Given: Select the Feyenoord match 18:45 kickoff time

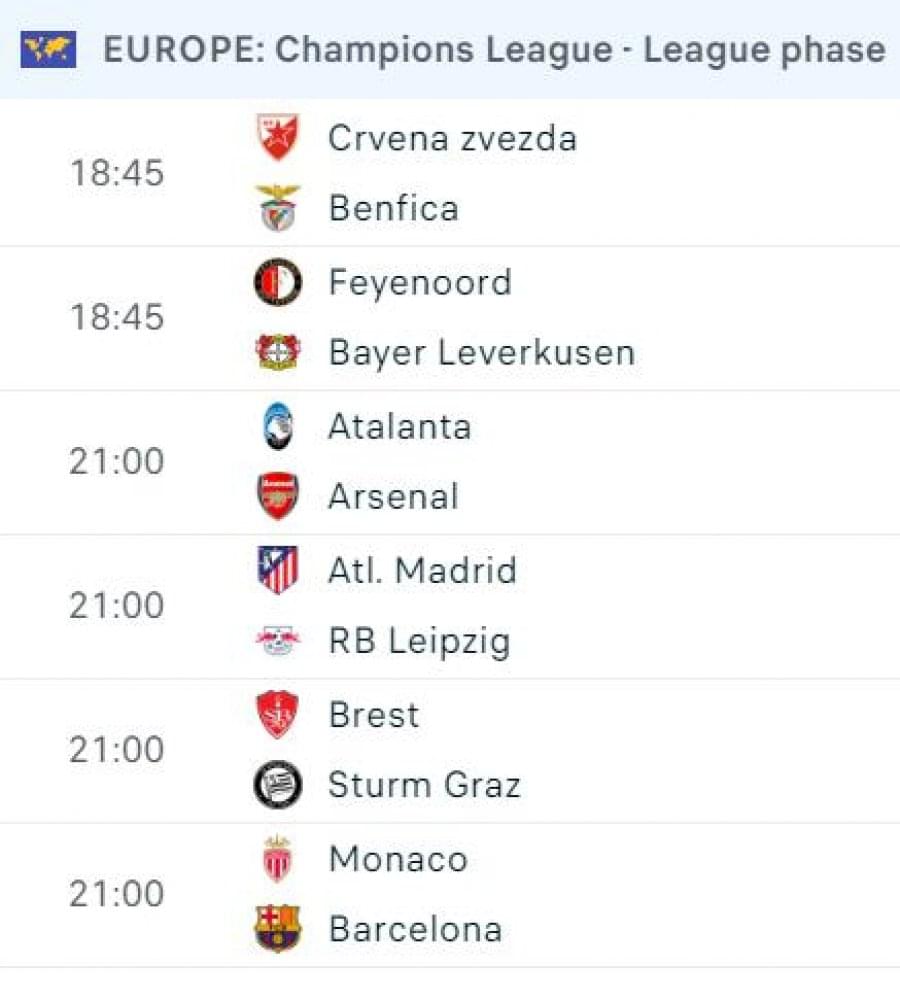Looking at the screenshot, I should 116,317.
